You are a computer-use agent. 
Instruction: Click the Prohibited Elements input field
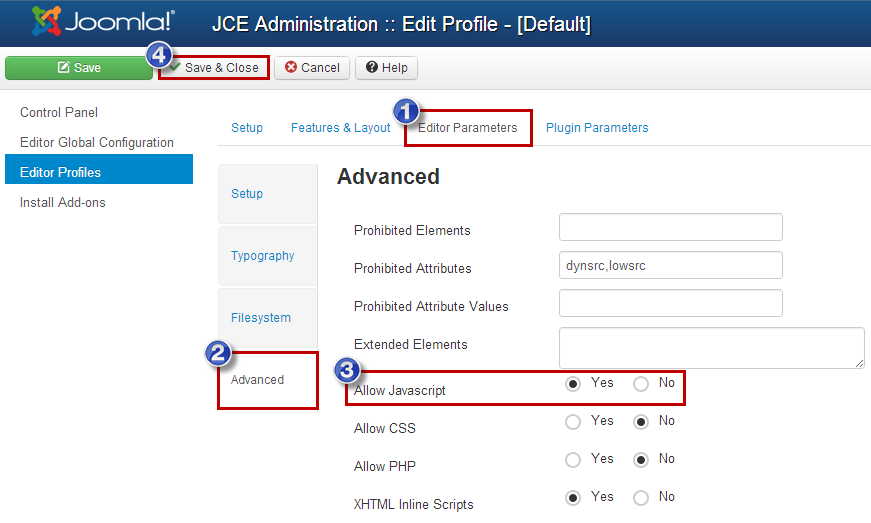point(670,227)
